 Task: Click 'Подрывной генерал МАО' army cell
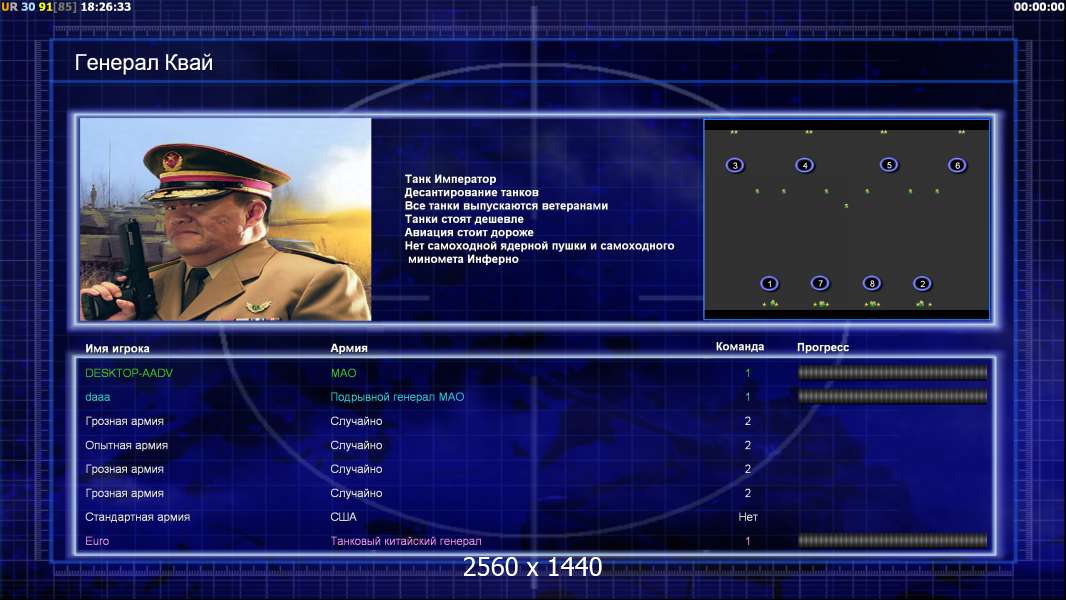click(397, 397)
